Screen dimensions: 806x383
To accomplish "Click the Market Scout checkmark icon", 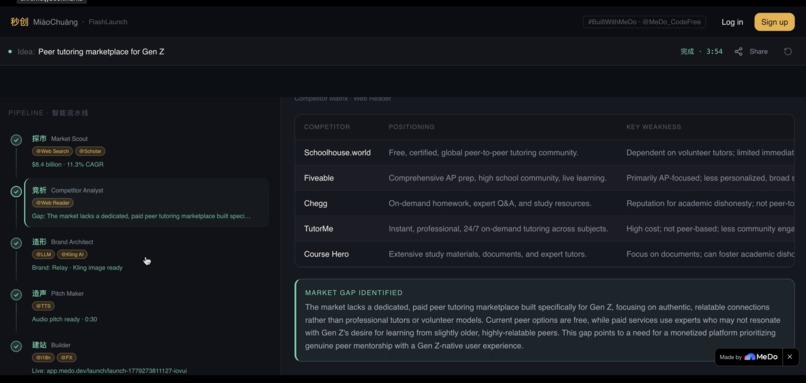I will click(16, 140).
